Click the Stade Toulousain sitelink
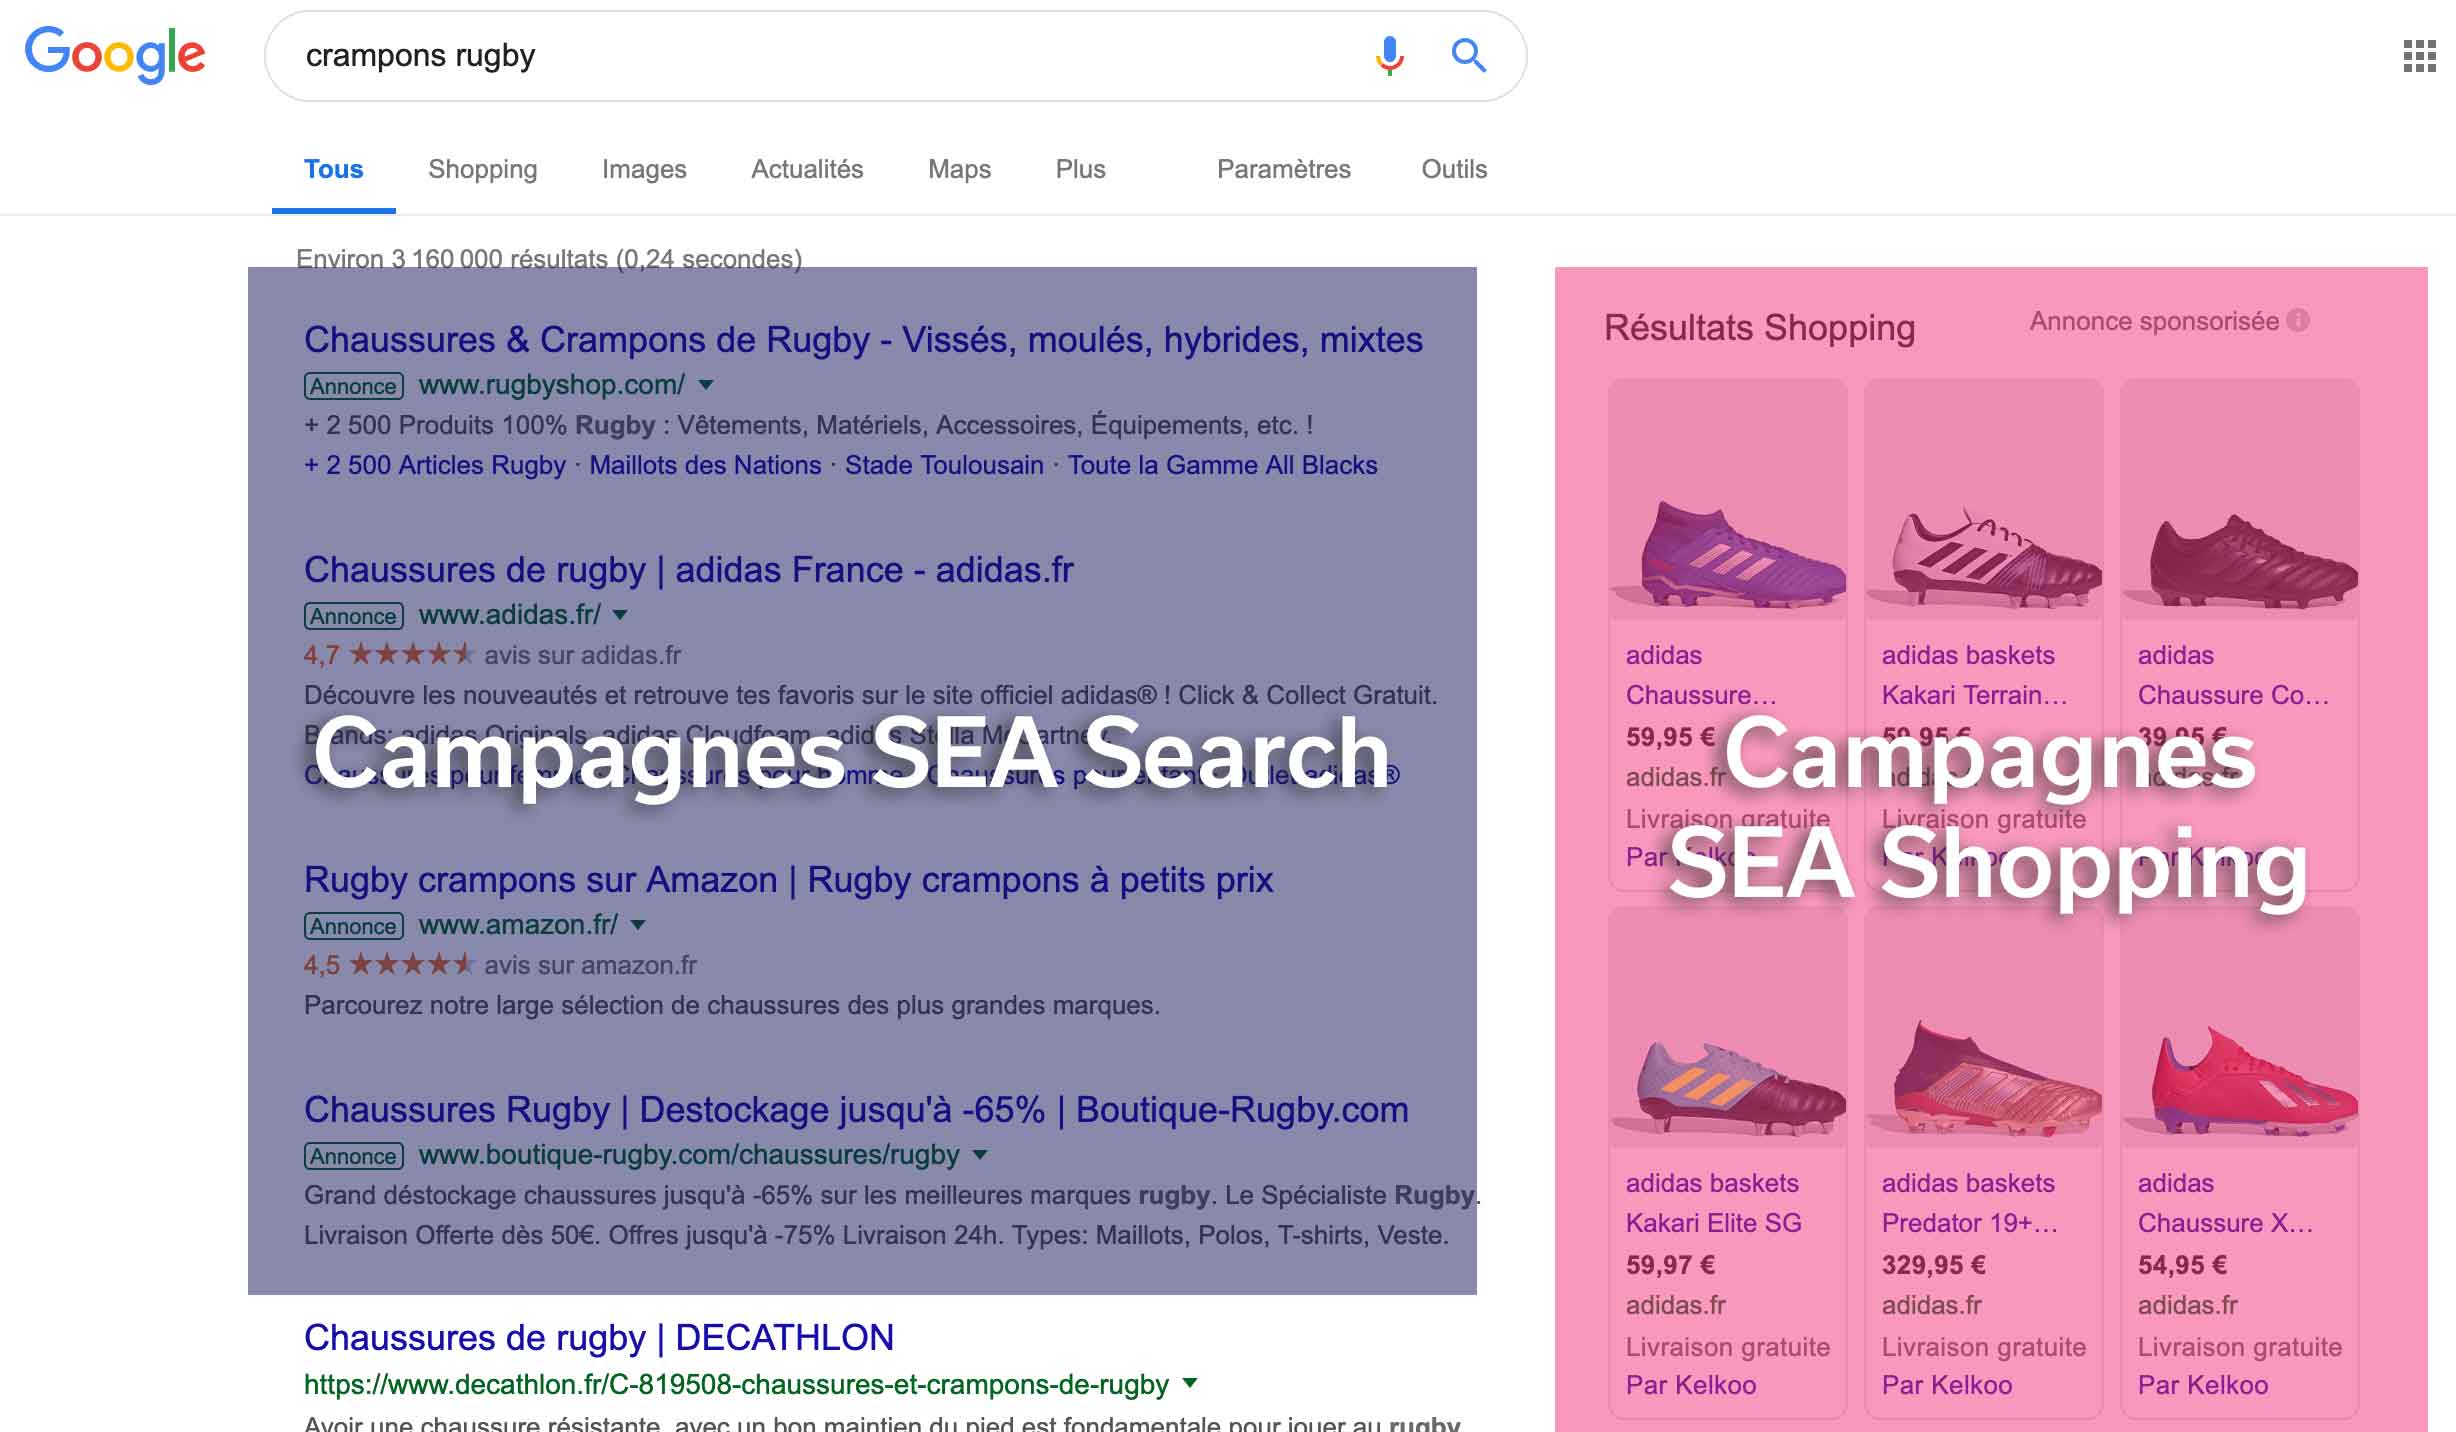 (x=944, y=465)
